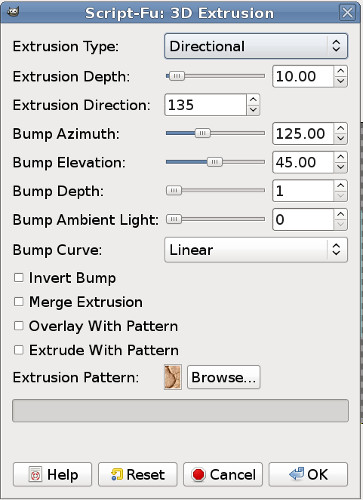Increase Extrusion Depth with up arrow
This screenshot has width=363, height=500.
coord(340,71)
